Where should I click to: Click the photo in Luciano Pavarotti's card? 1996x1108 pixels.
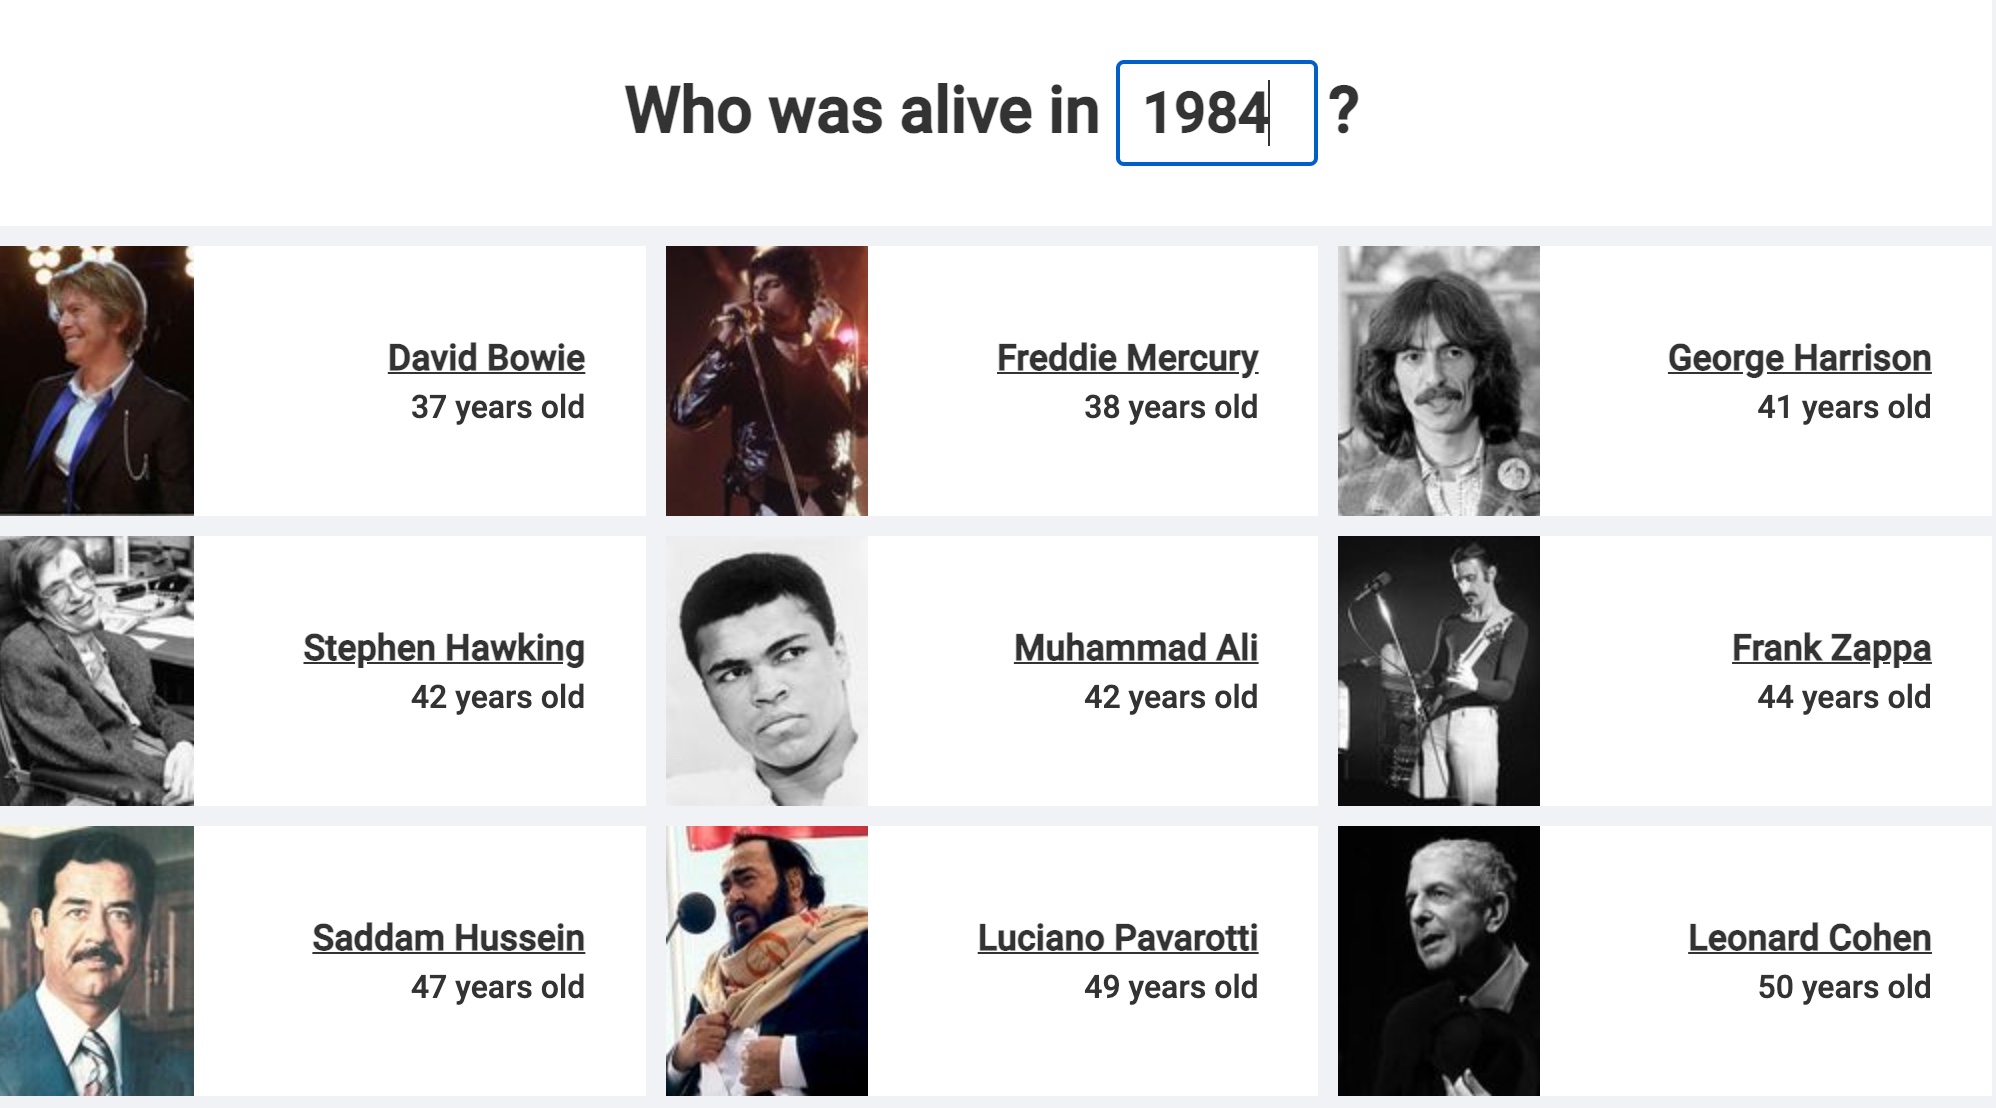point(767,960)
